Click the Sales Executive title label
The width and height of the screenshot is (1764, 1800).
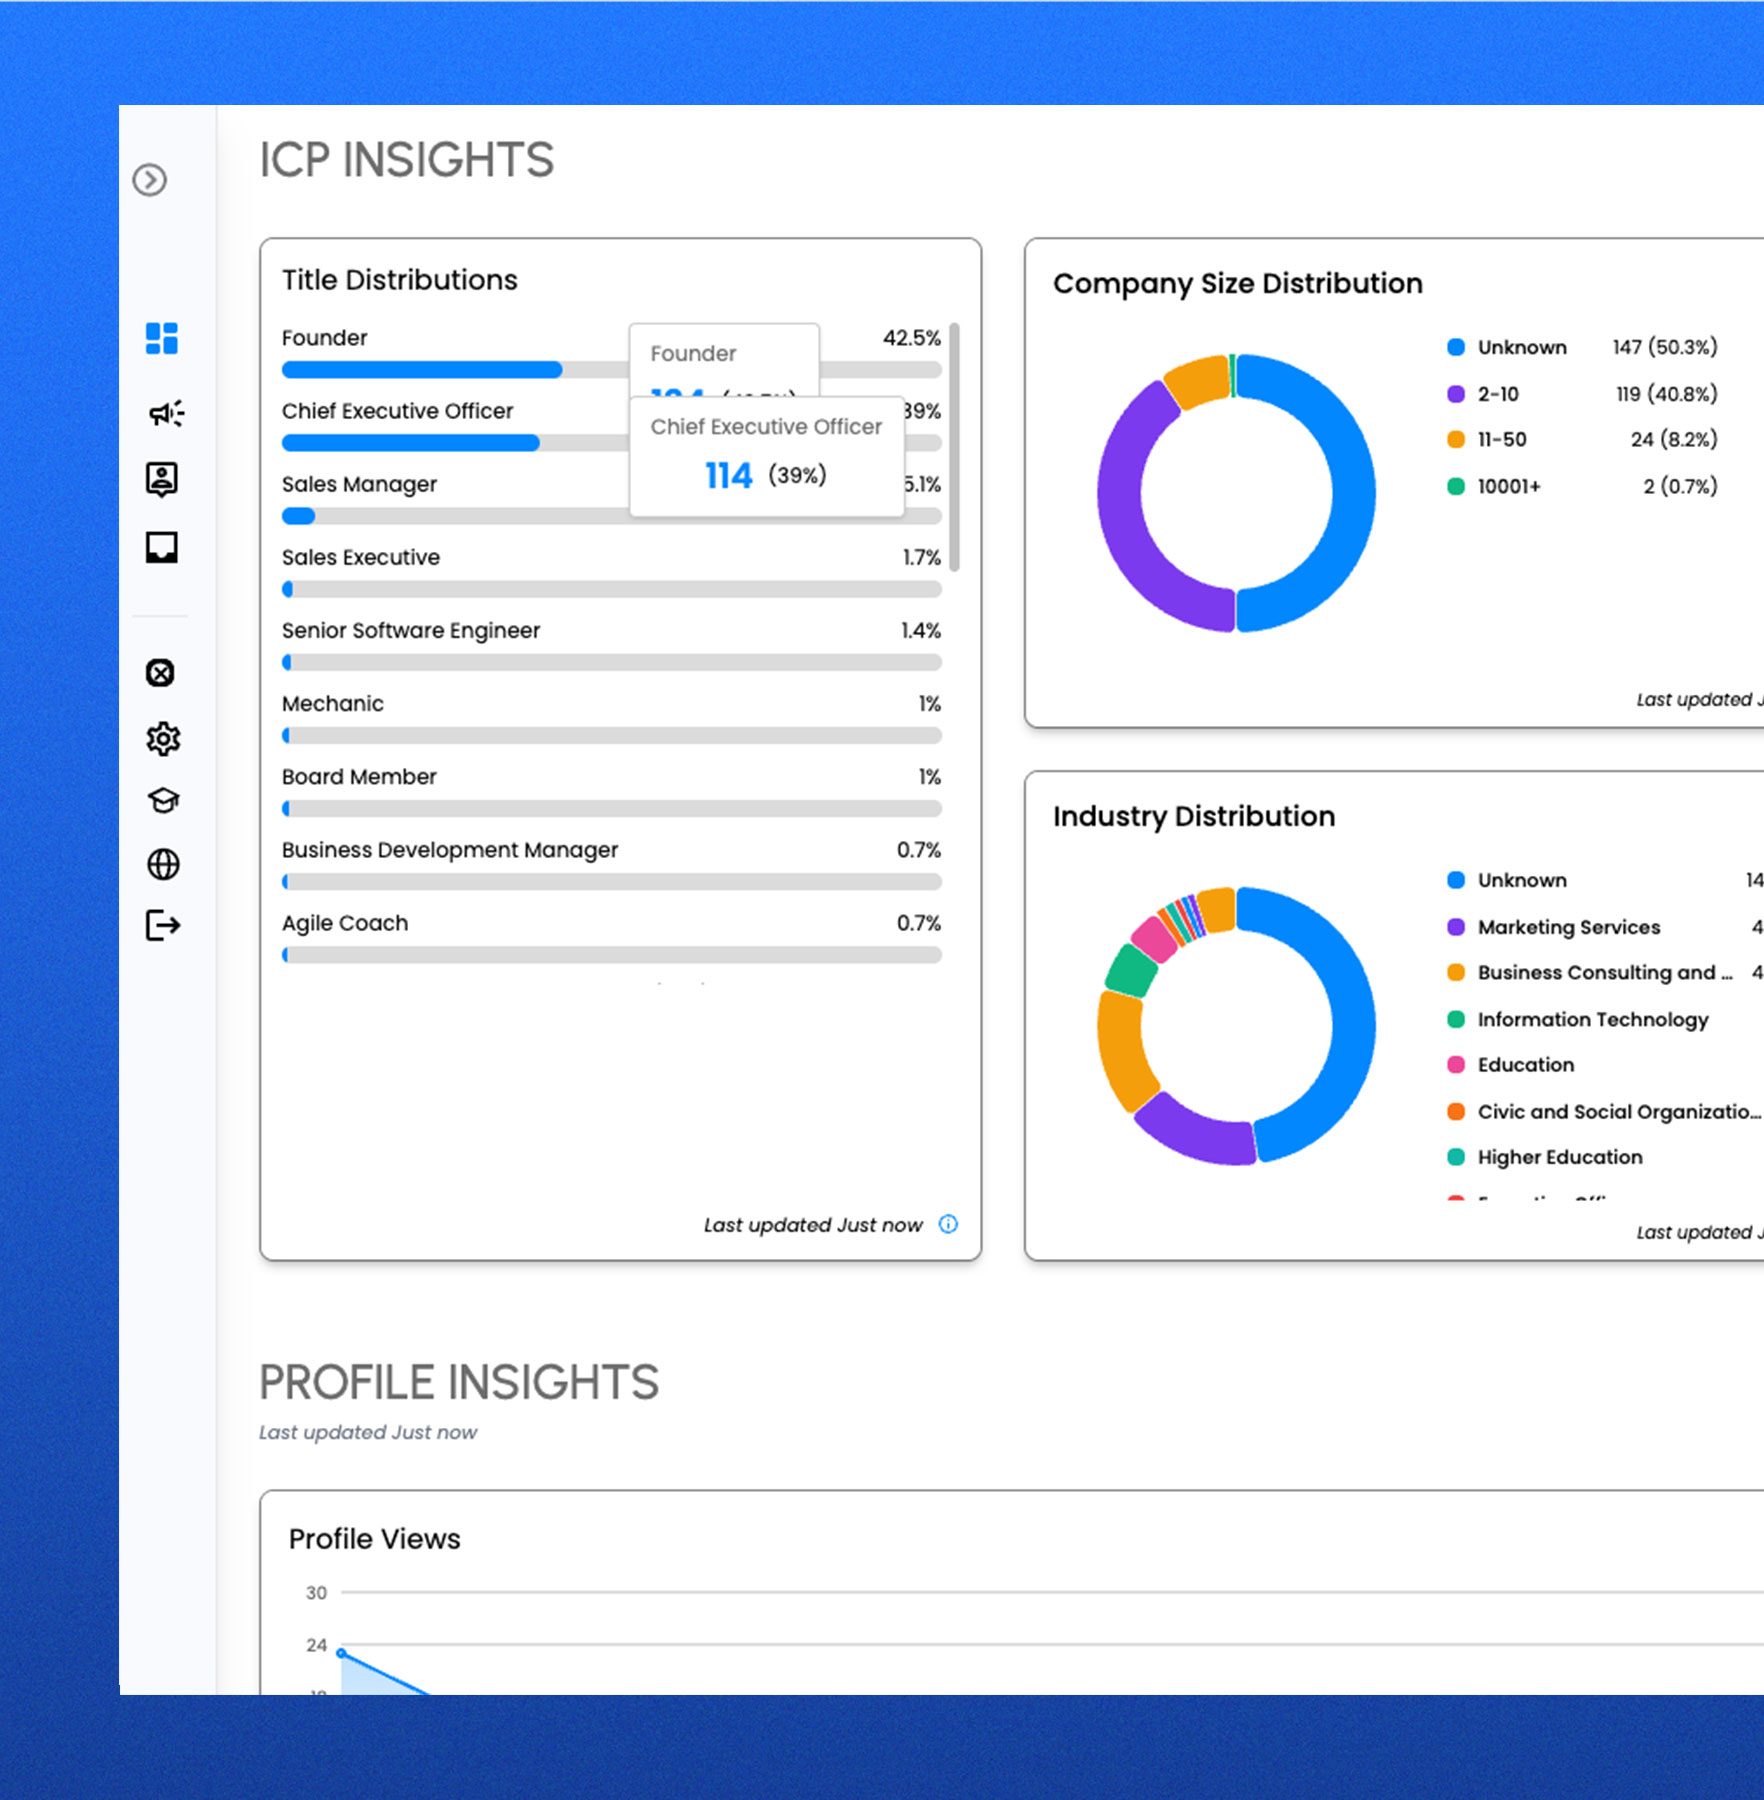[x=360, y=557]
